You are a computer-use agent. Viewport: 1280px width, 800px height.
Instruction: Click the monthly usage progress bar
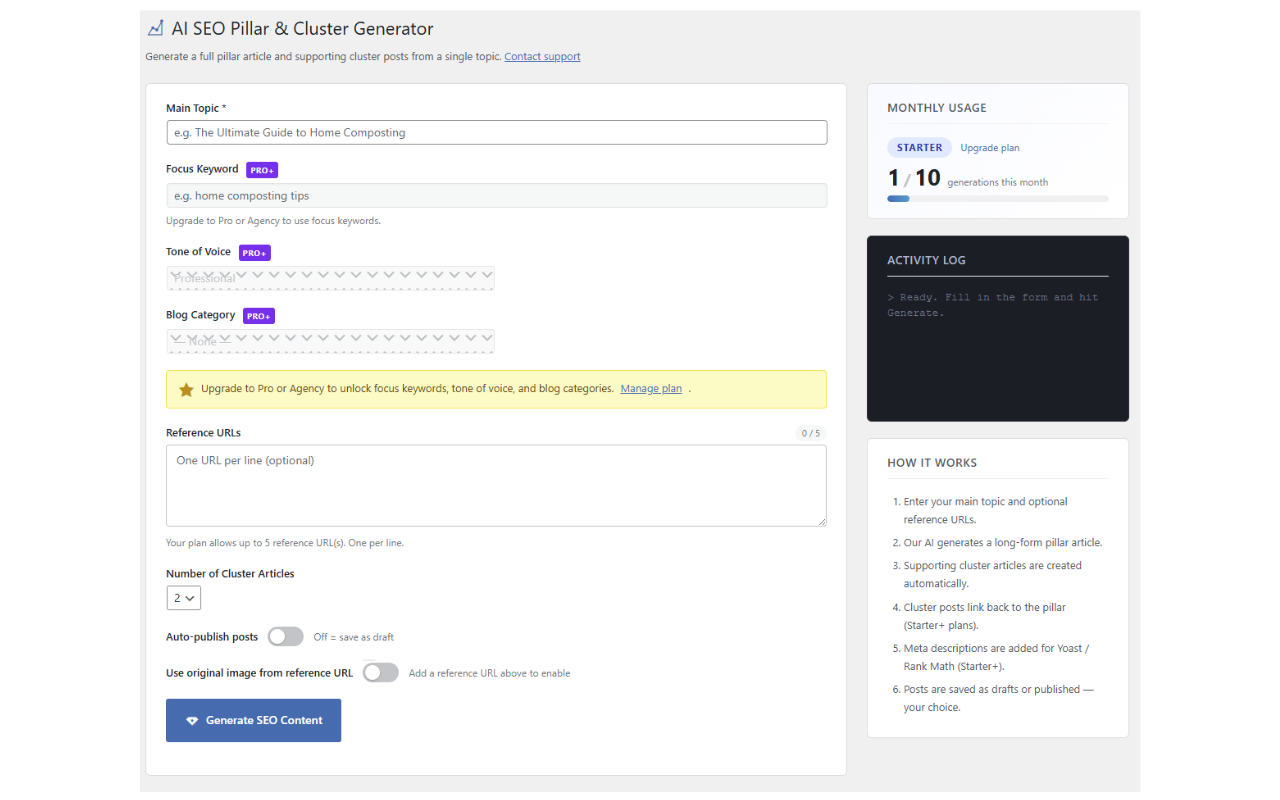pyautogui.click(x=997, y=198)
